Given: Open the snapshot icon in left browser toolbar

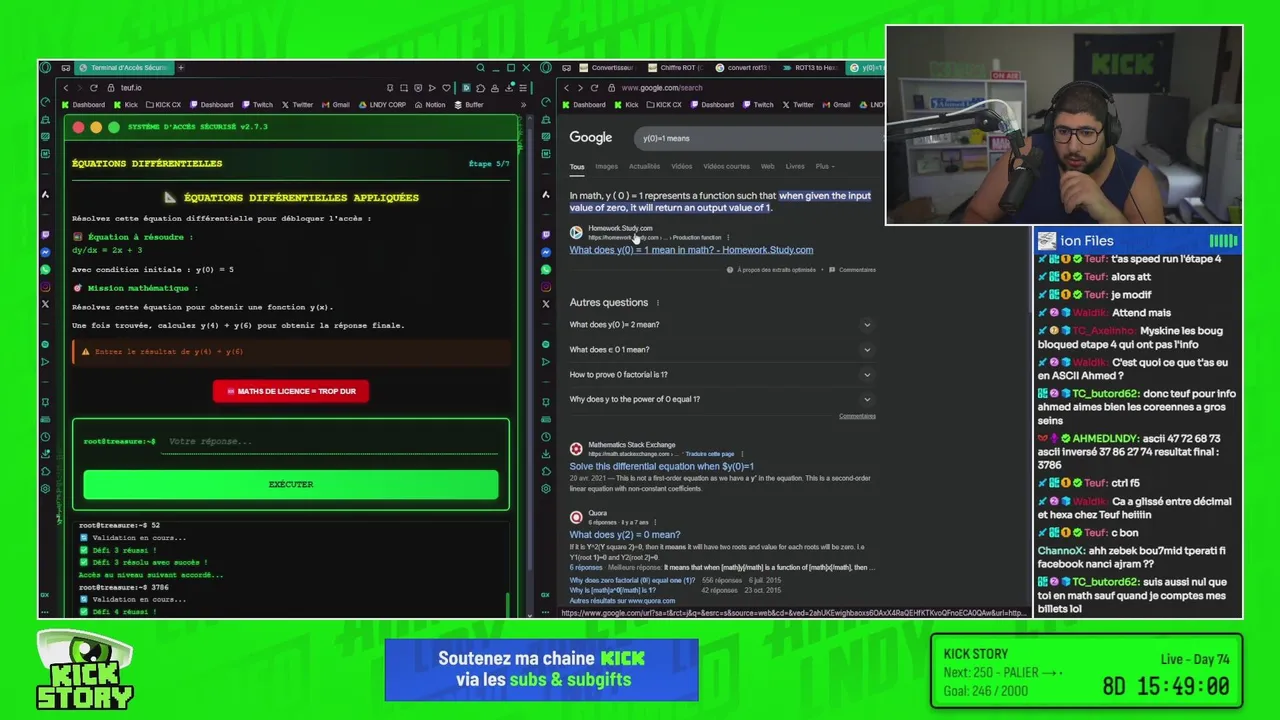Looking at the screenshot, I should (x=404, y=88).
